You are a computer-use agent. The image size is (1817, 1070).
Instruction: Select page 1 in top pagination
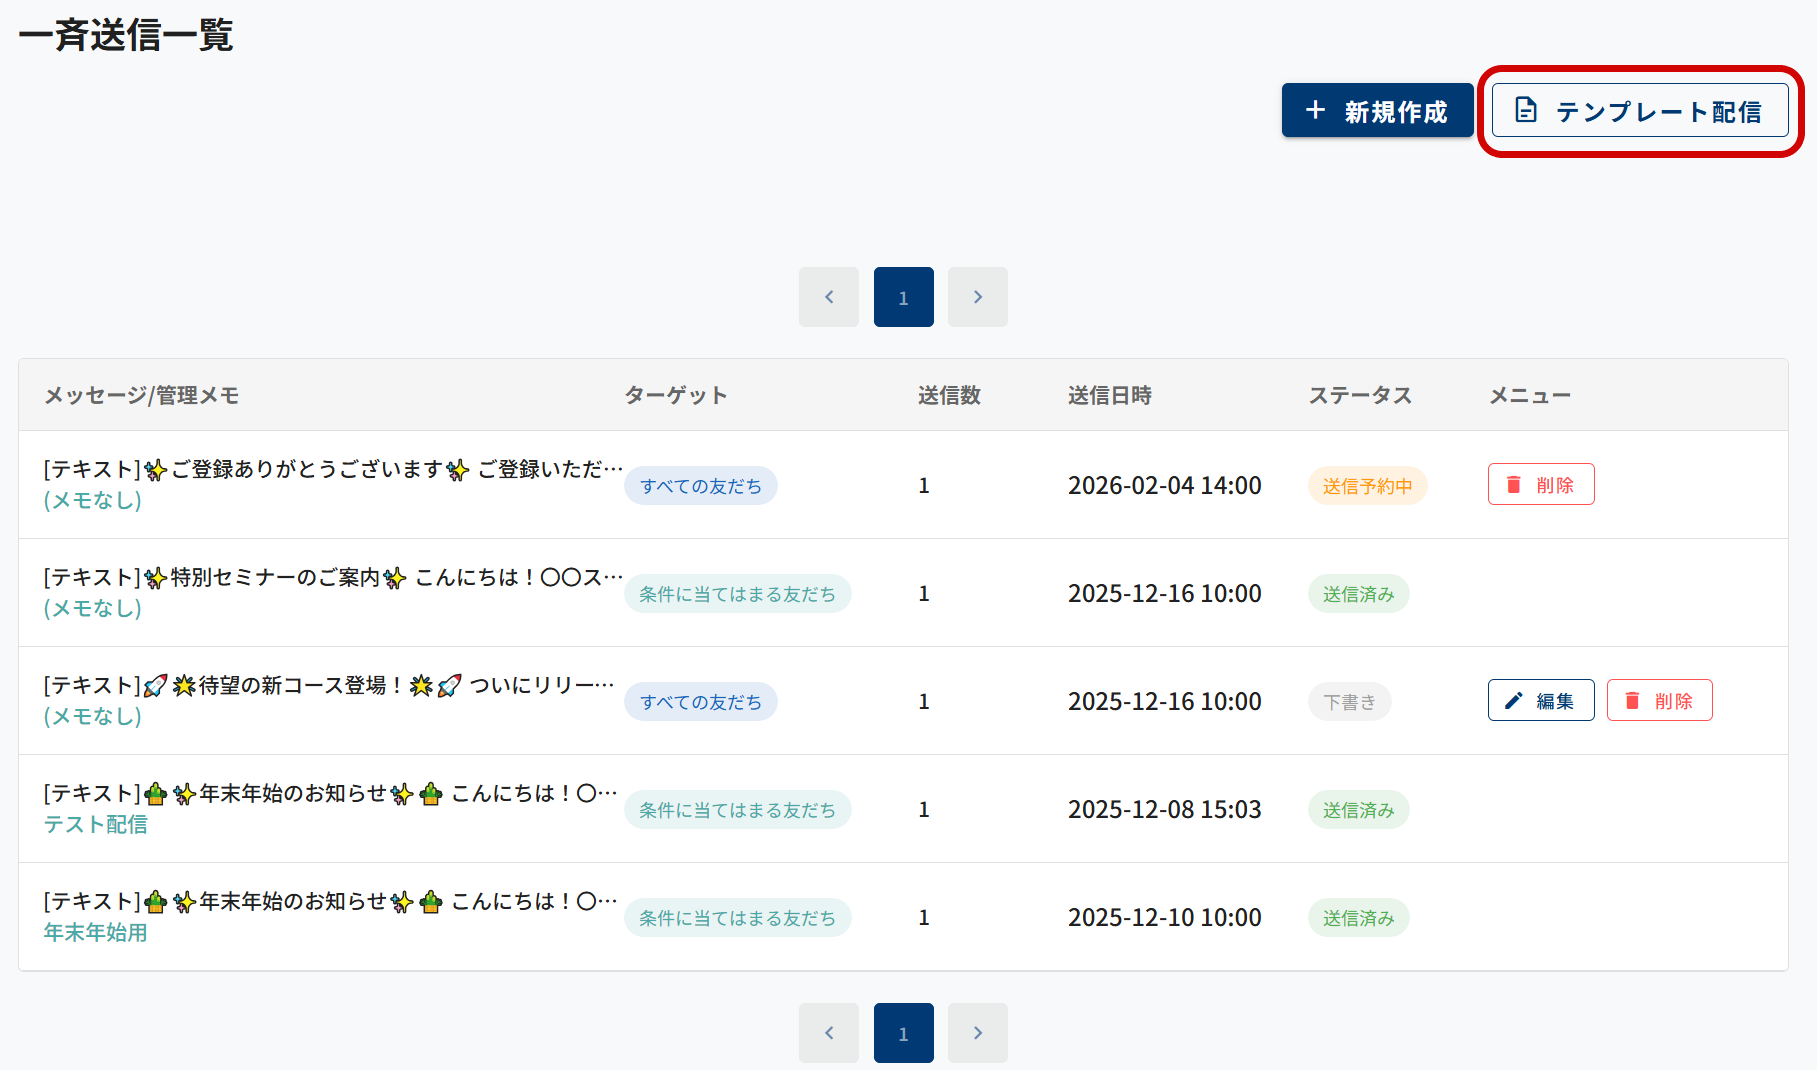coord(903,297)
